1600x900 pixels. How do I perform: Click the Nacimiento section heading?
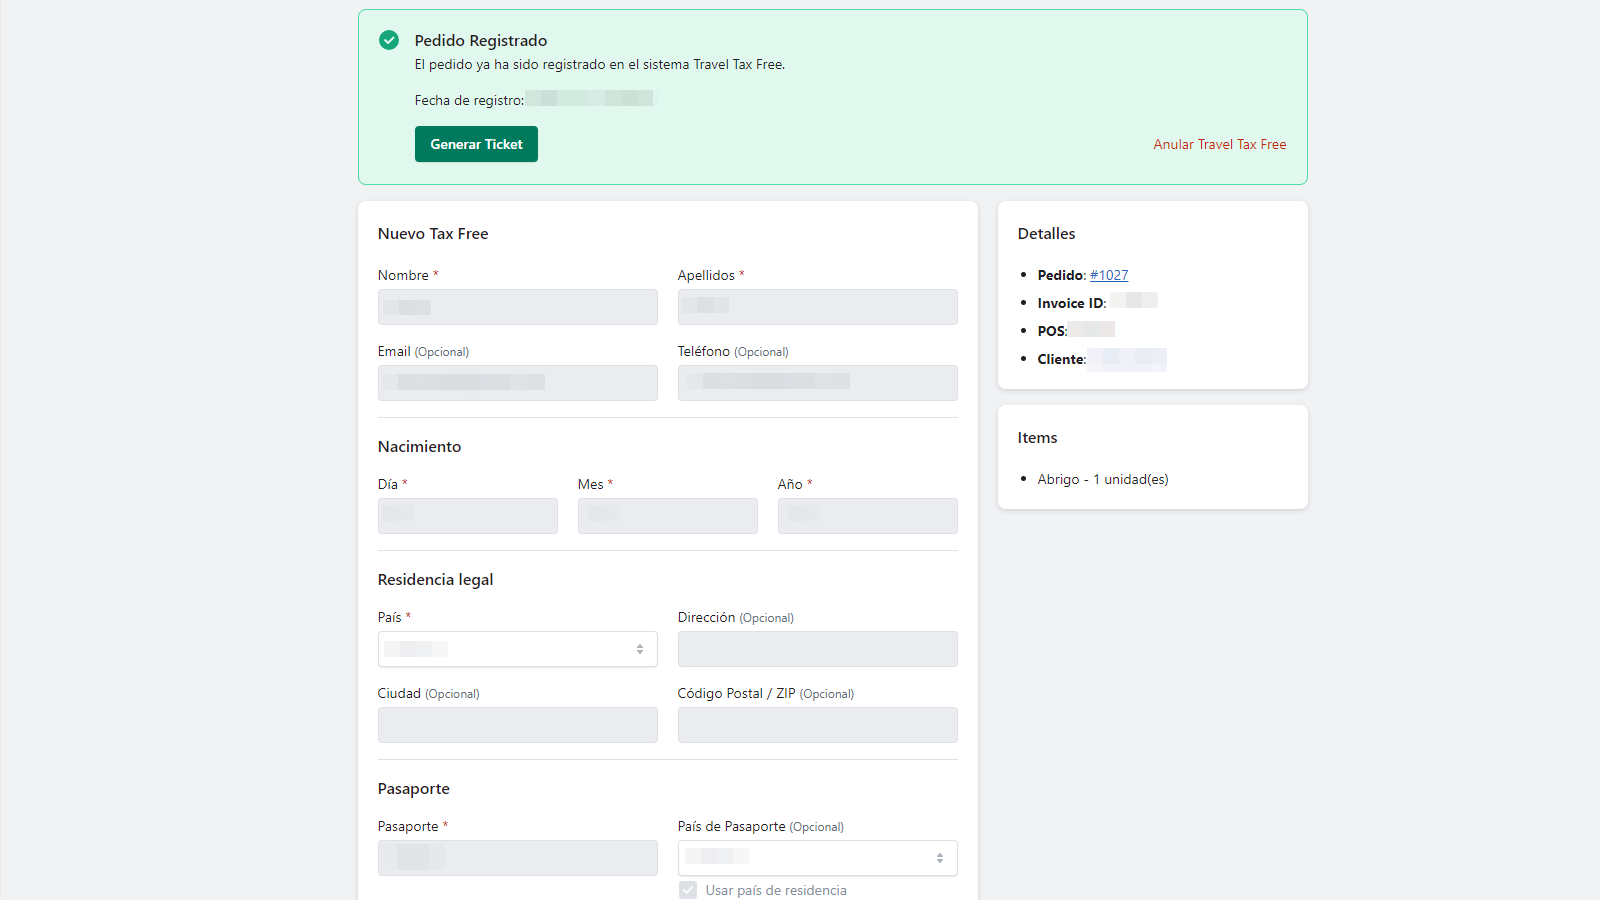coord(420,447)
